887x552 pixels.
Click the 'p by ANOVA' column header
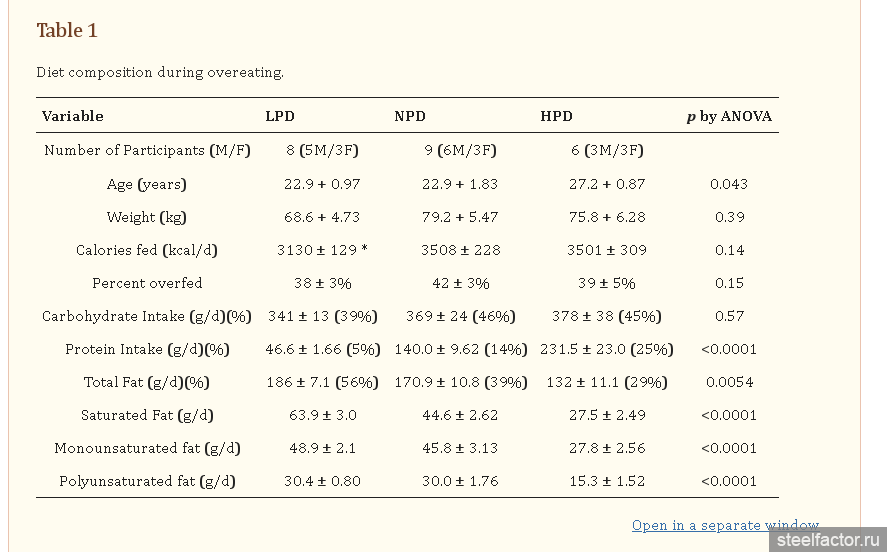(729, 116)
